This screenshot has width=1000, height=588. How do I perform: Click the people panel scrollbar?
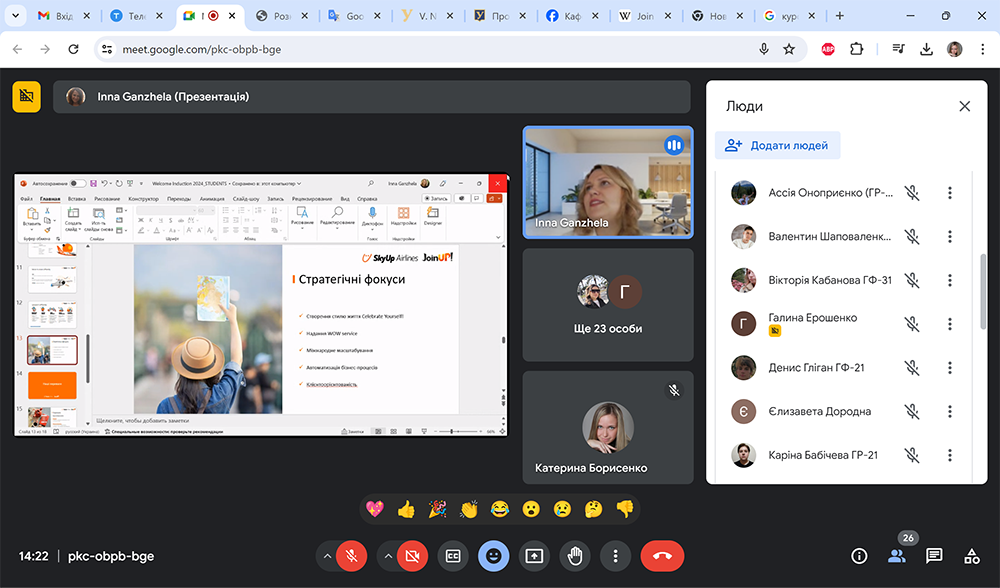click(982, 290)
